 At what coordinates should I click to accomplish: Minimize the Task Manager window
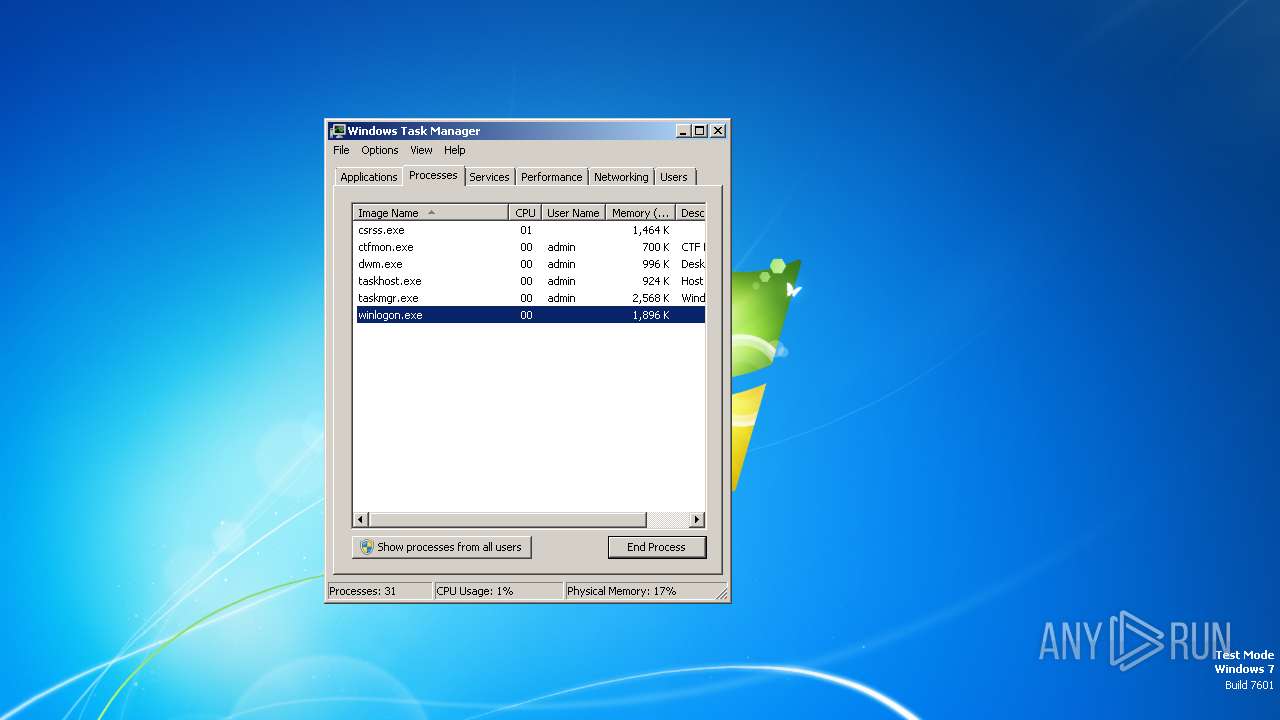pos(683,131)
